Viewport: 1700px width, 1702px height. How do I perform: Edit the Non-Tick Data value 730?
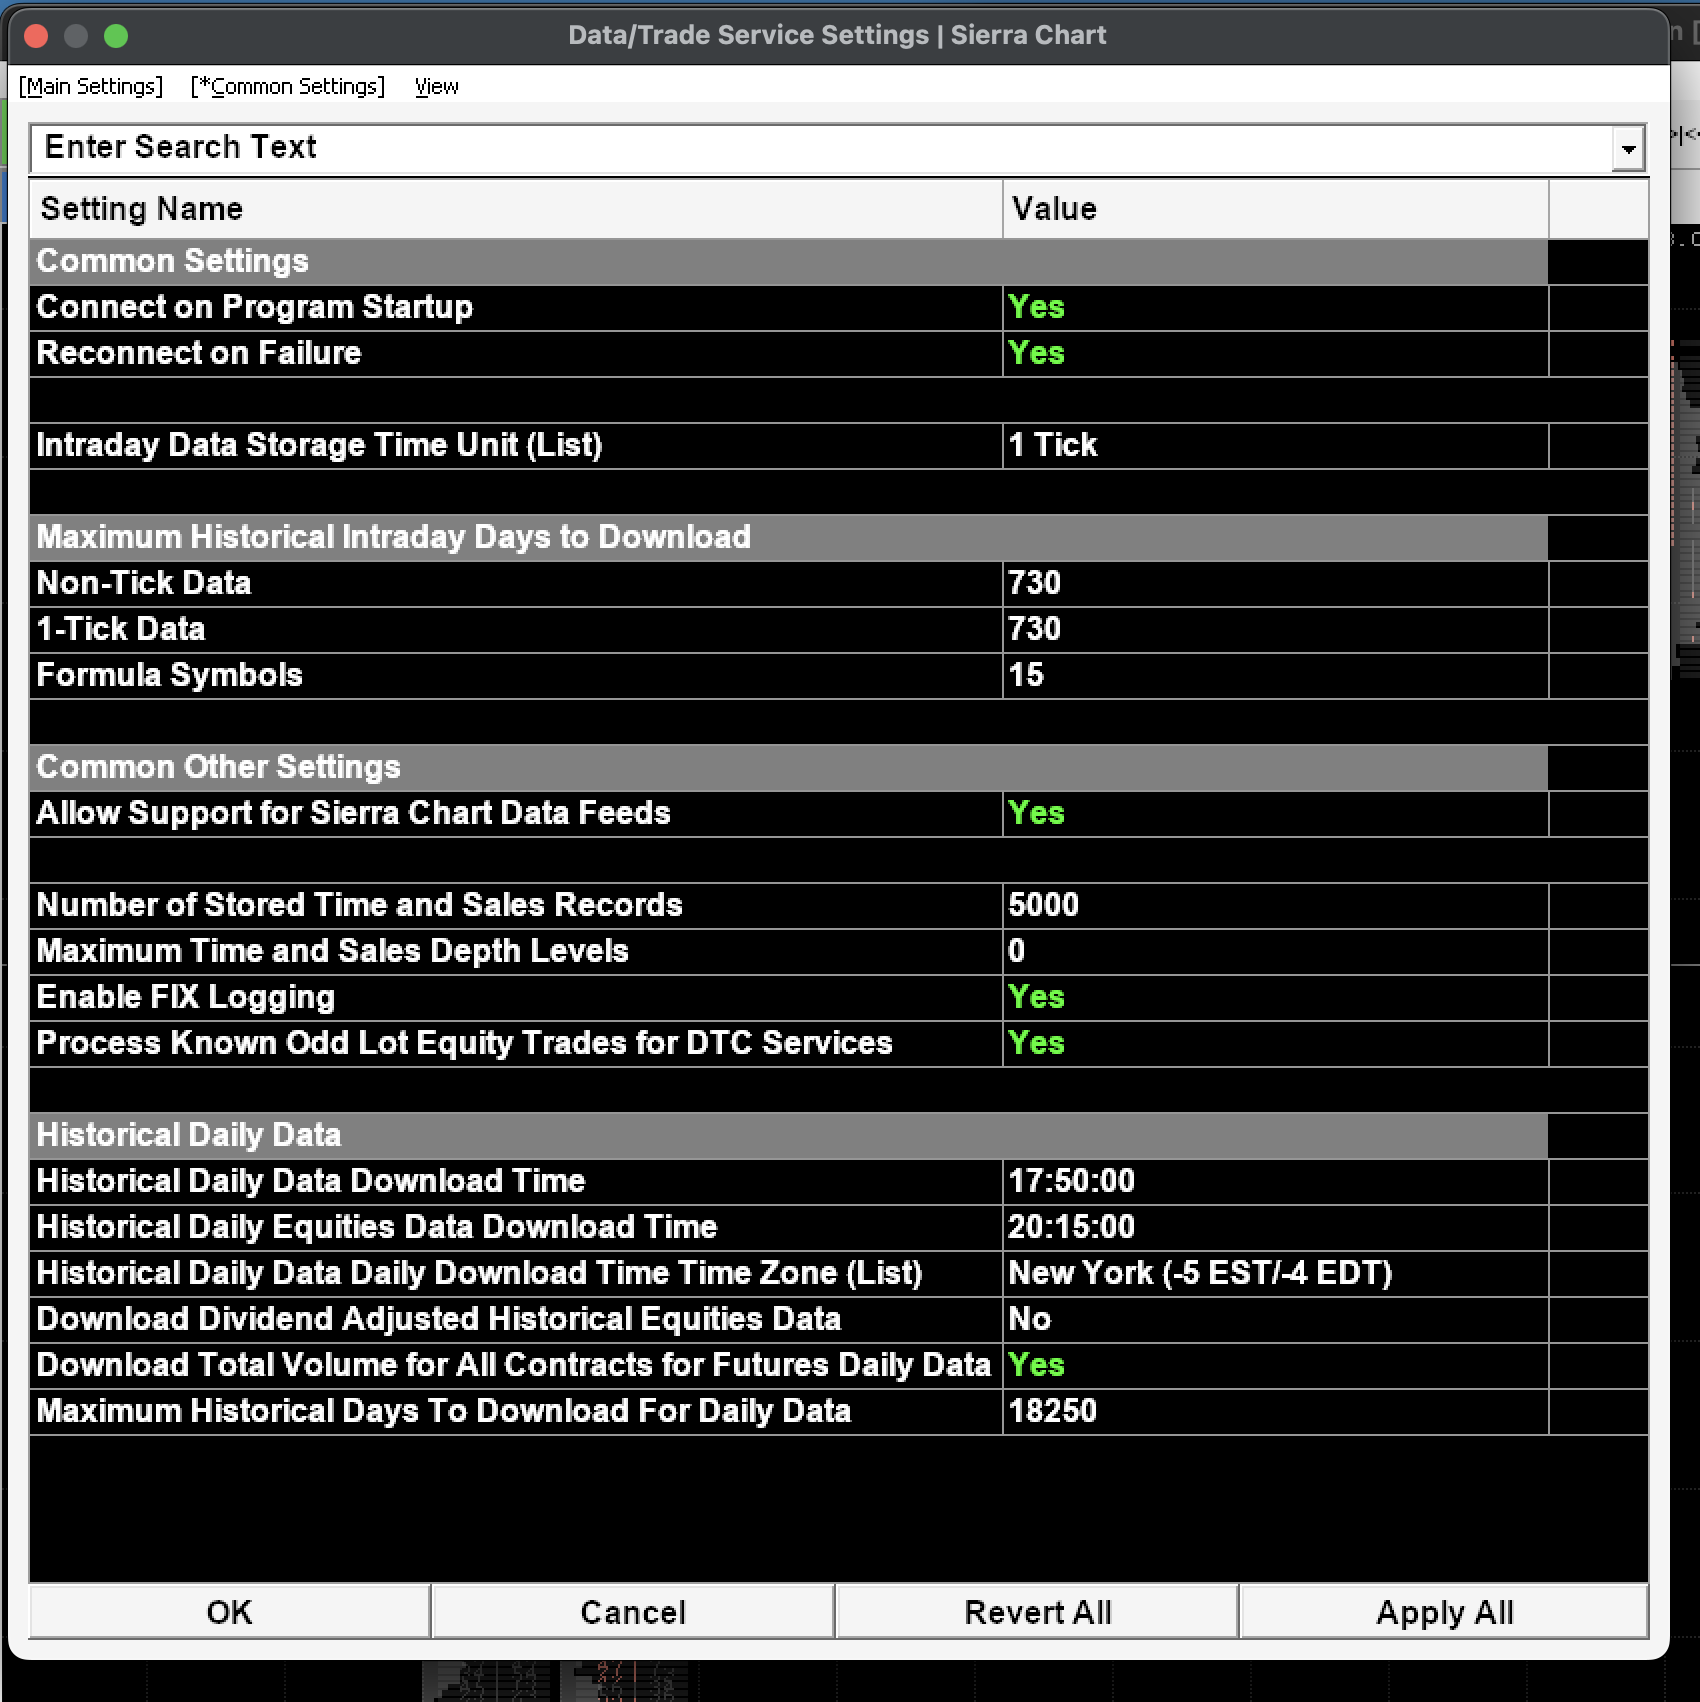[1275, 584]
